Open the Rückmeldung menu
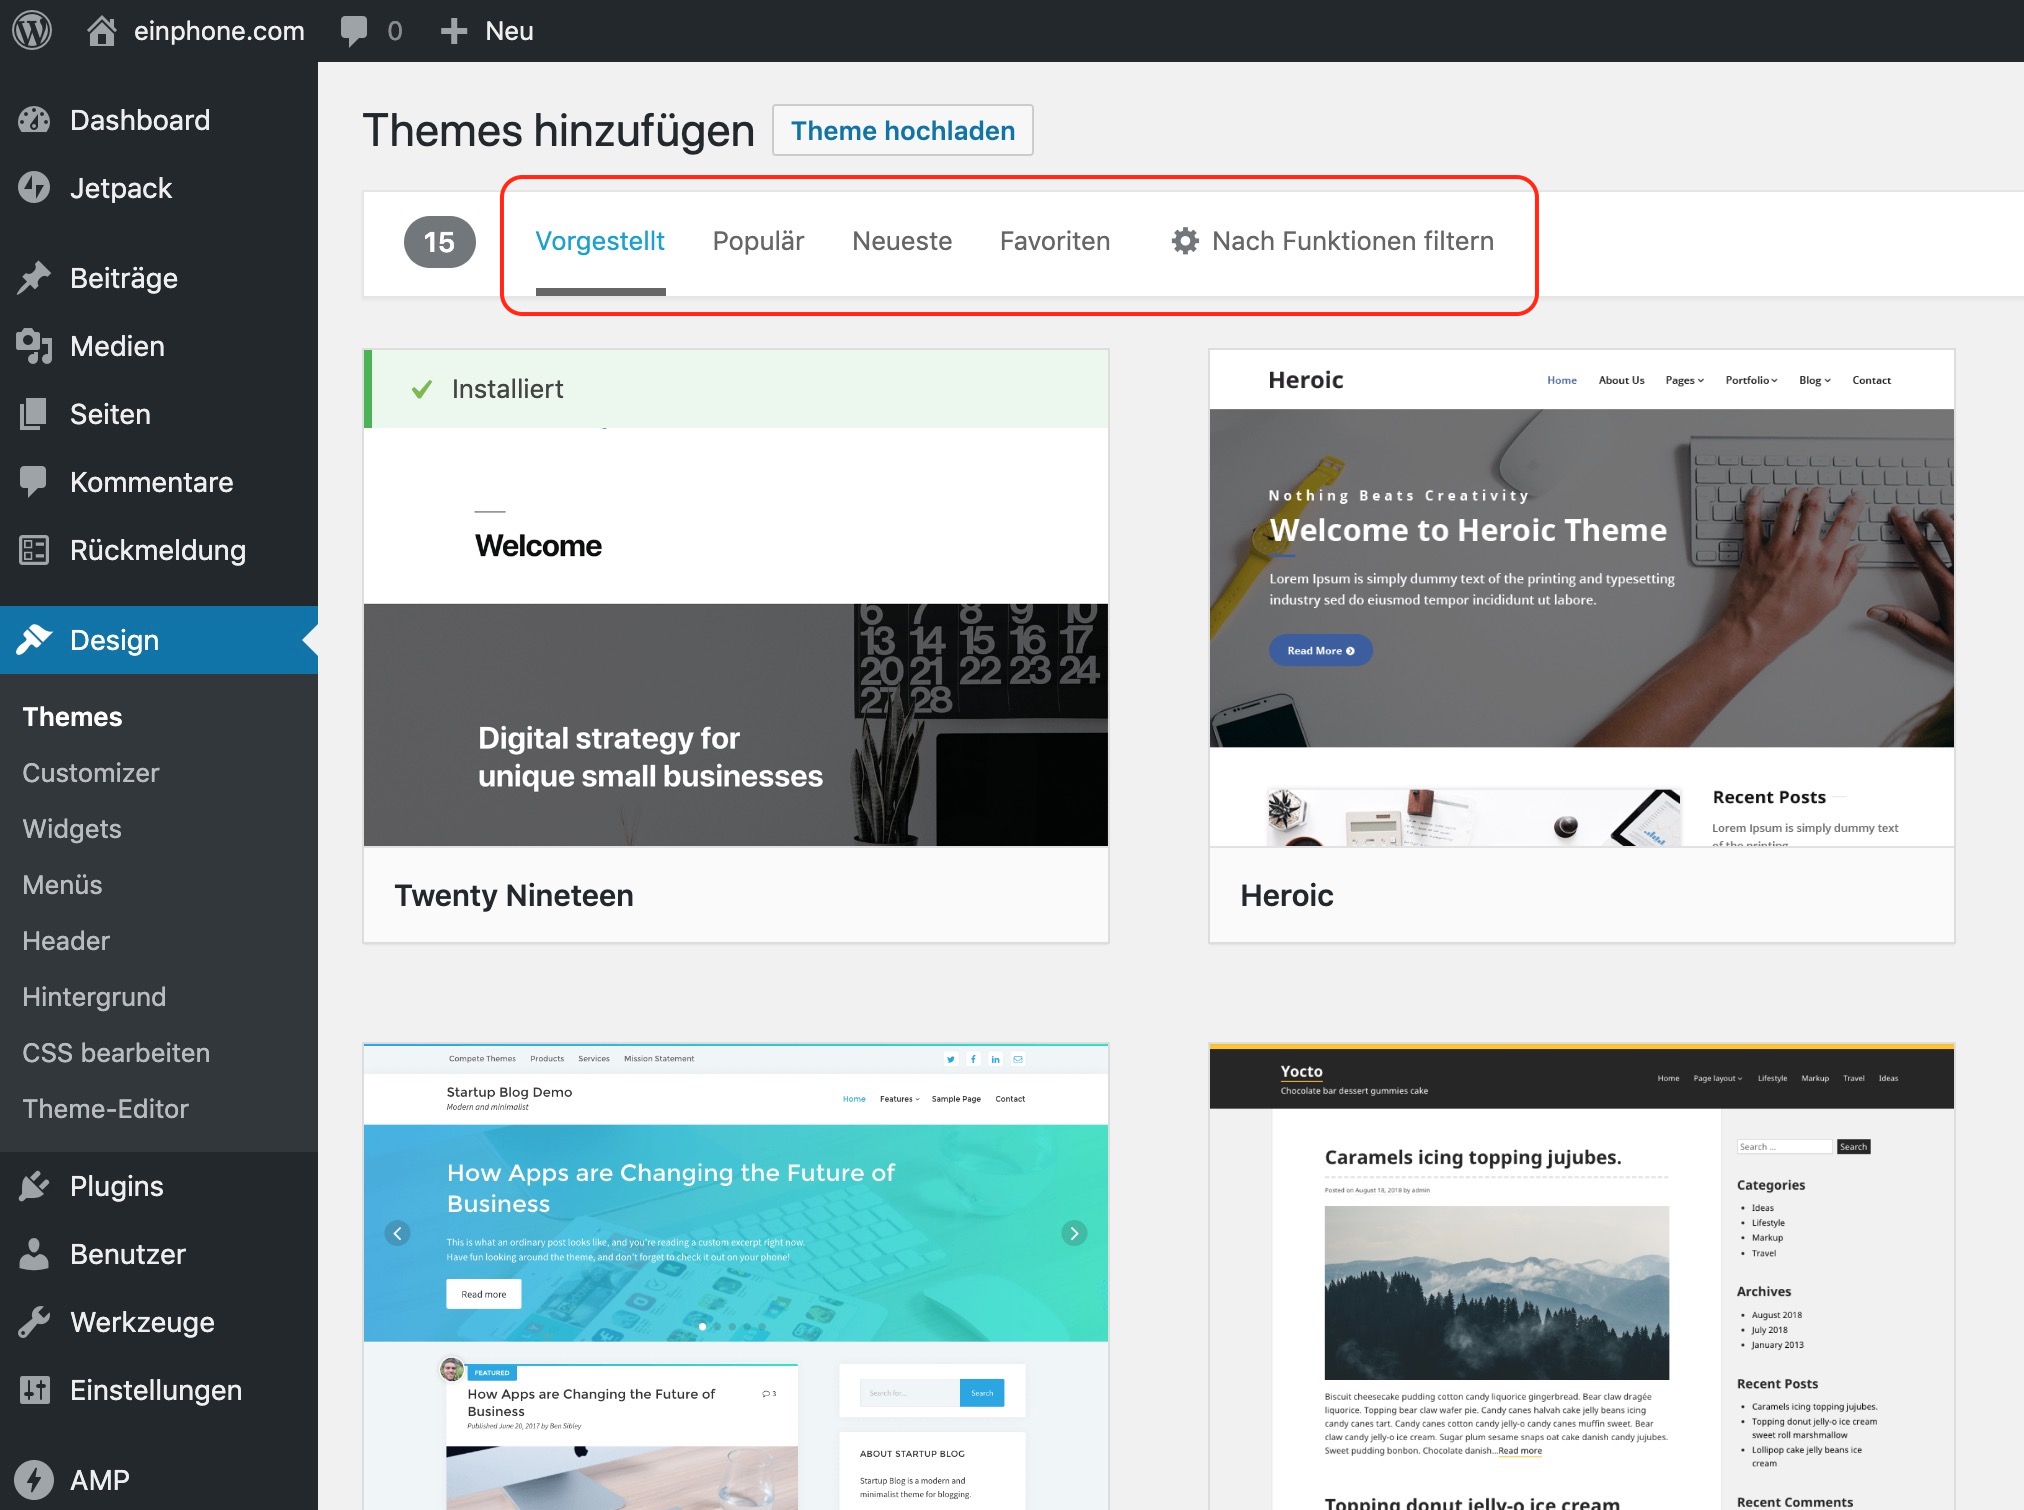 (159, 550)
